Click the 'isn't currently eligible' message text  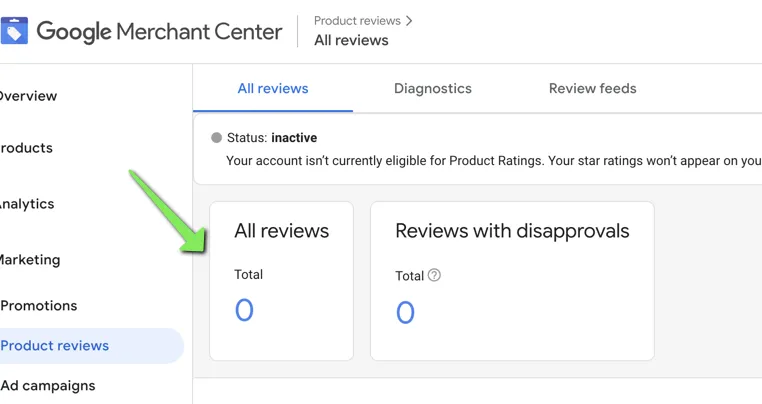click(493, 161)
